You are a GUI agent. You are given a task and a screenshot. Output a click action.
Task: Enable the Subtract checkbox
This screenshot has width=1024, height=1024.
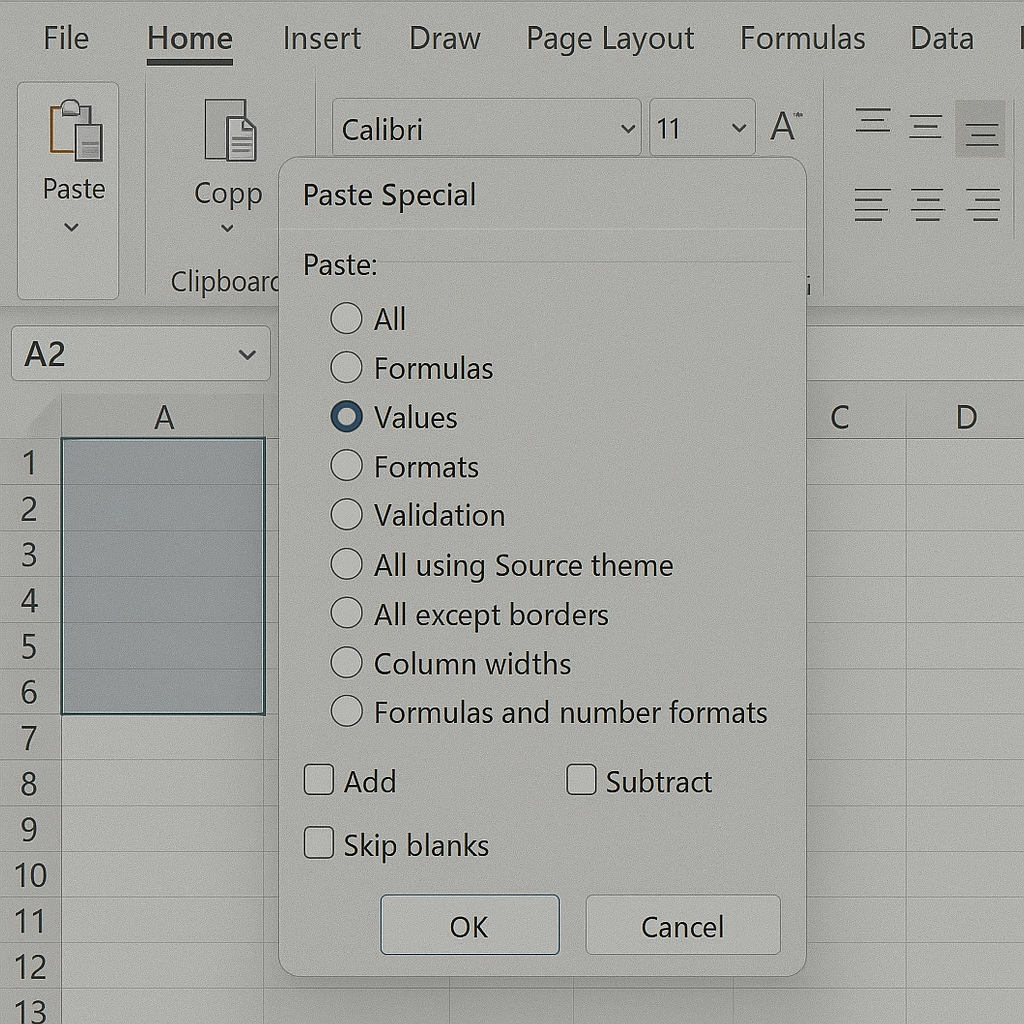[x=581, y=780]
